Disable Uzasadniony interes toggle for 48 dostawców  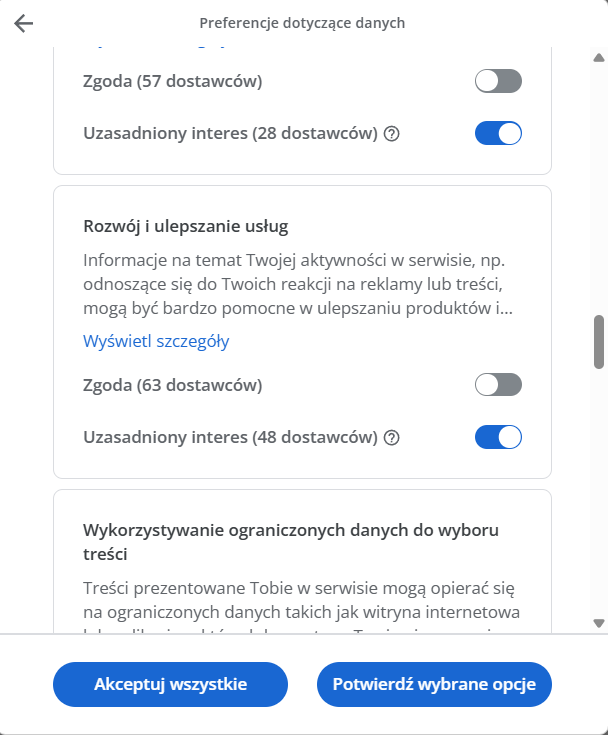[498, 437]
